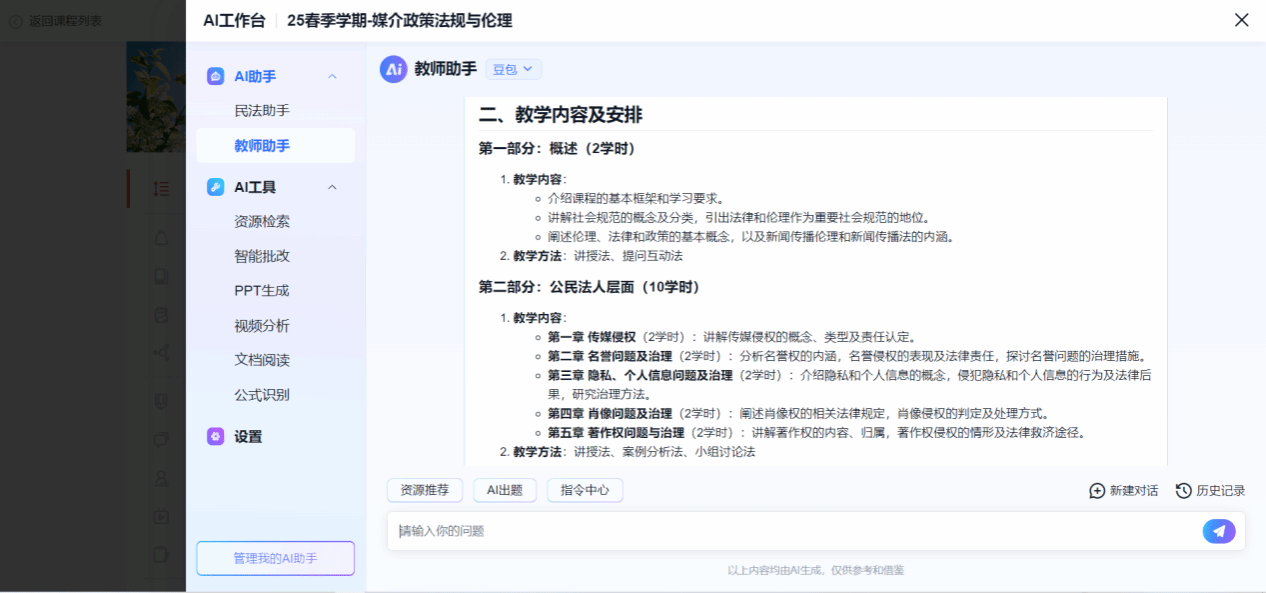Open the 豆包 model dropdown
Image resolution: width=1266 pixels, height=593 pixels.
tap(513, 69)
